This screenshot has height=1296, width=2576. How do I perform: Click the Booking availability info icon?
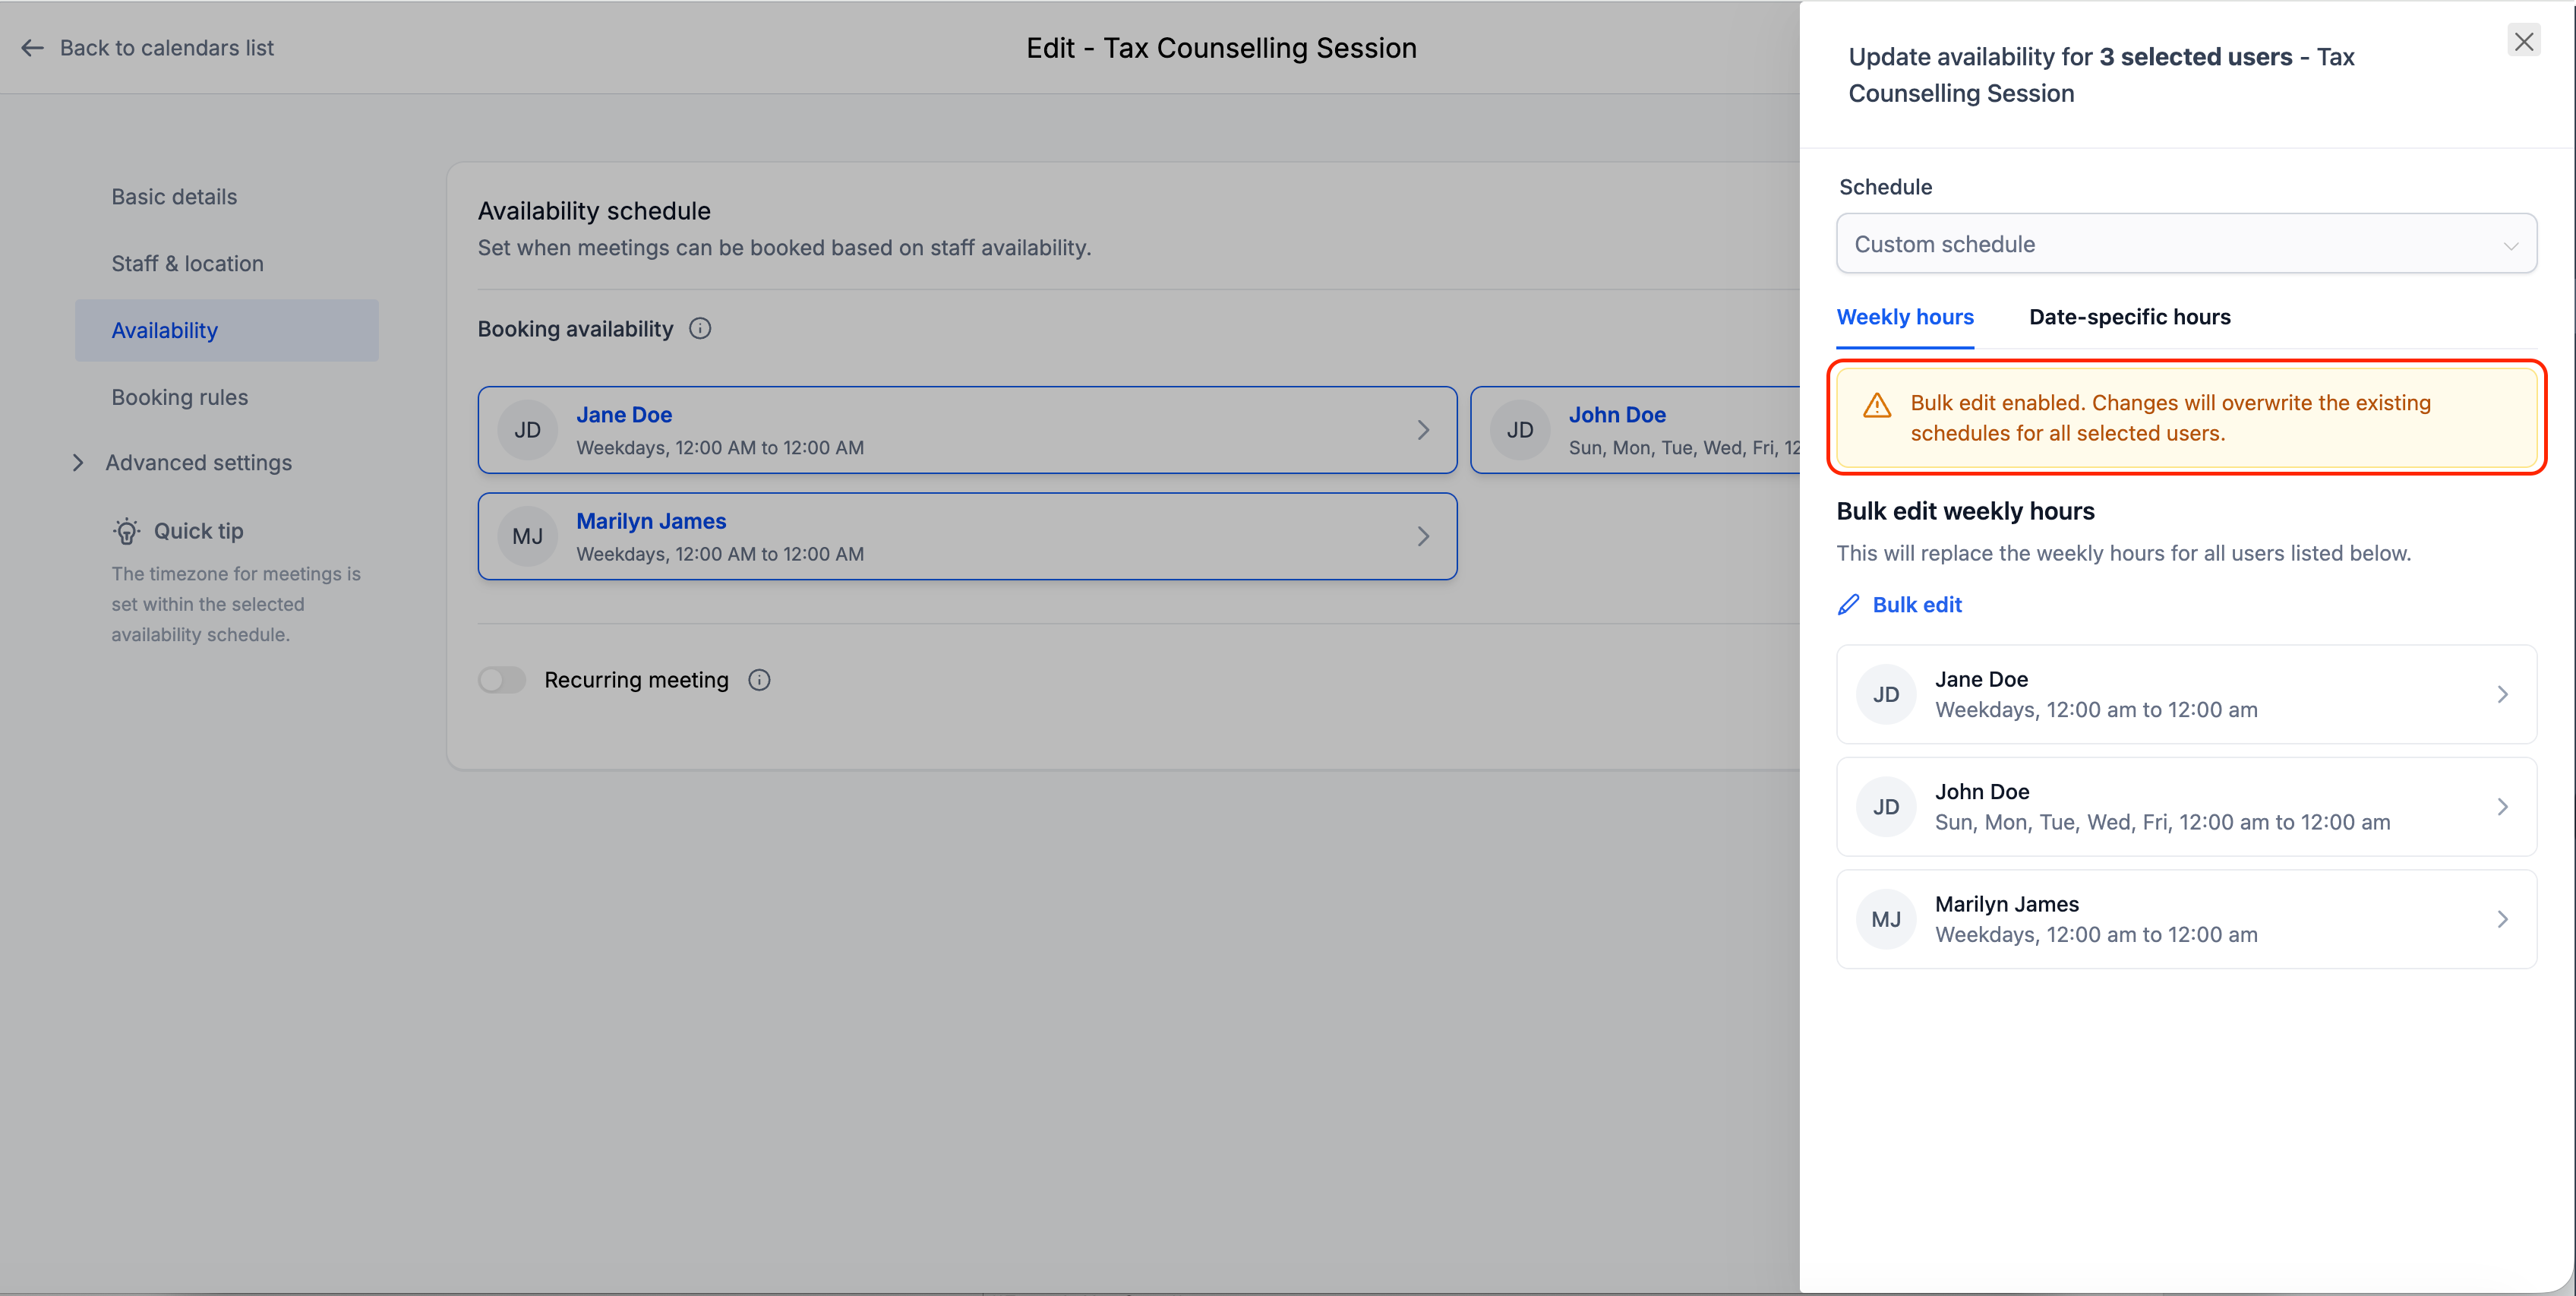[700, 329]
